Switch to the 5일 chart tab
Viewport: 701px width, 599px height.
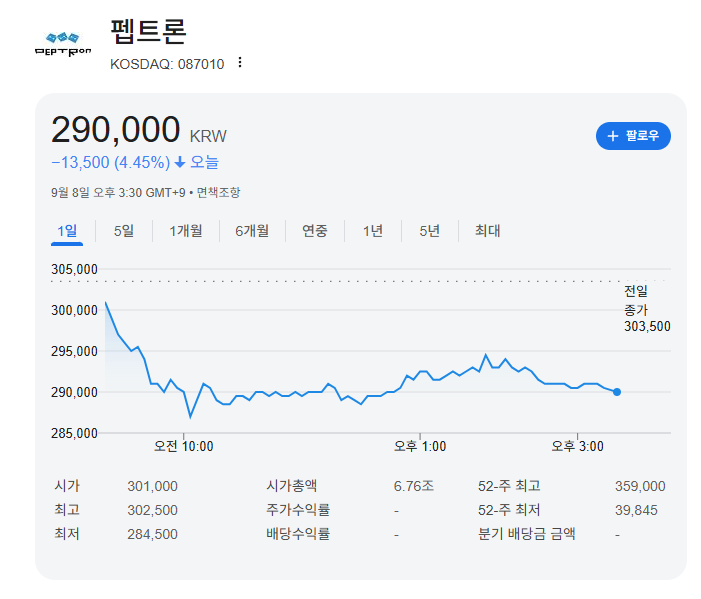click(x=124, y=231)
